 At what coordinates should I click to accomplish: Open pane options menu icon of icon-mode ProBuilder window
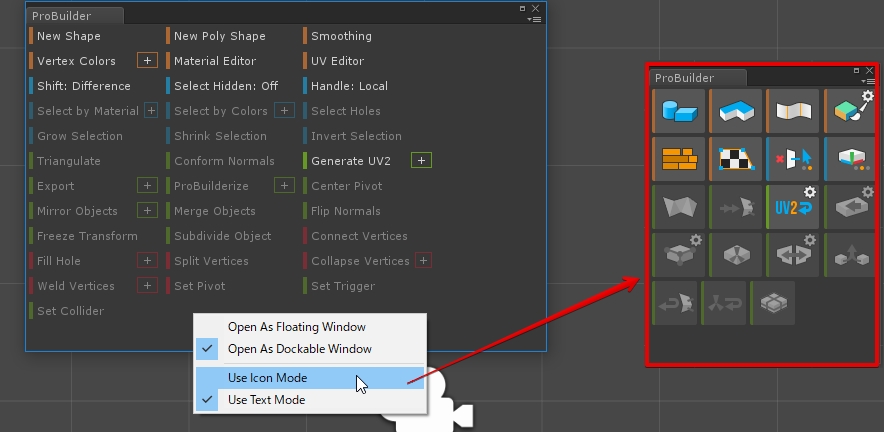click(x=870, y=82)
